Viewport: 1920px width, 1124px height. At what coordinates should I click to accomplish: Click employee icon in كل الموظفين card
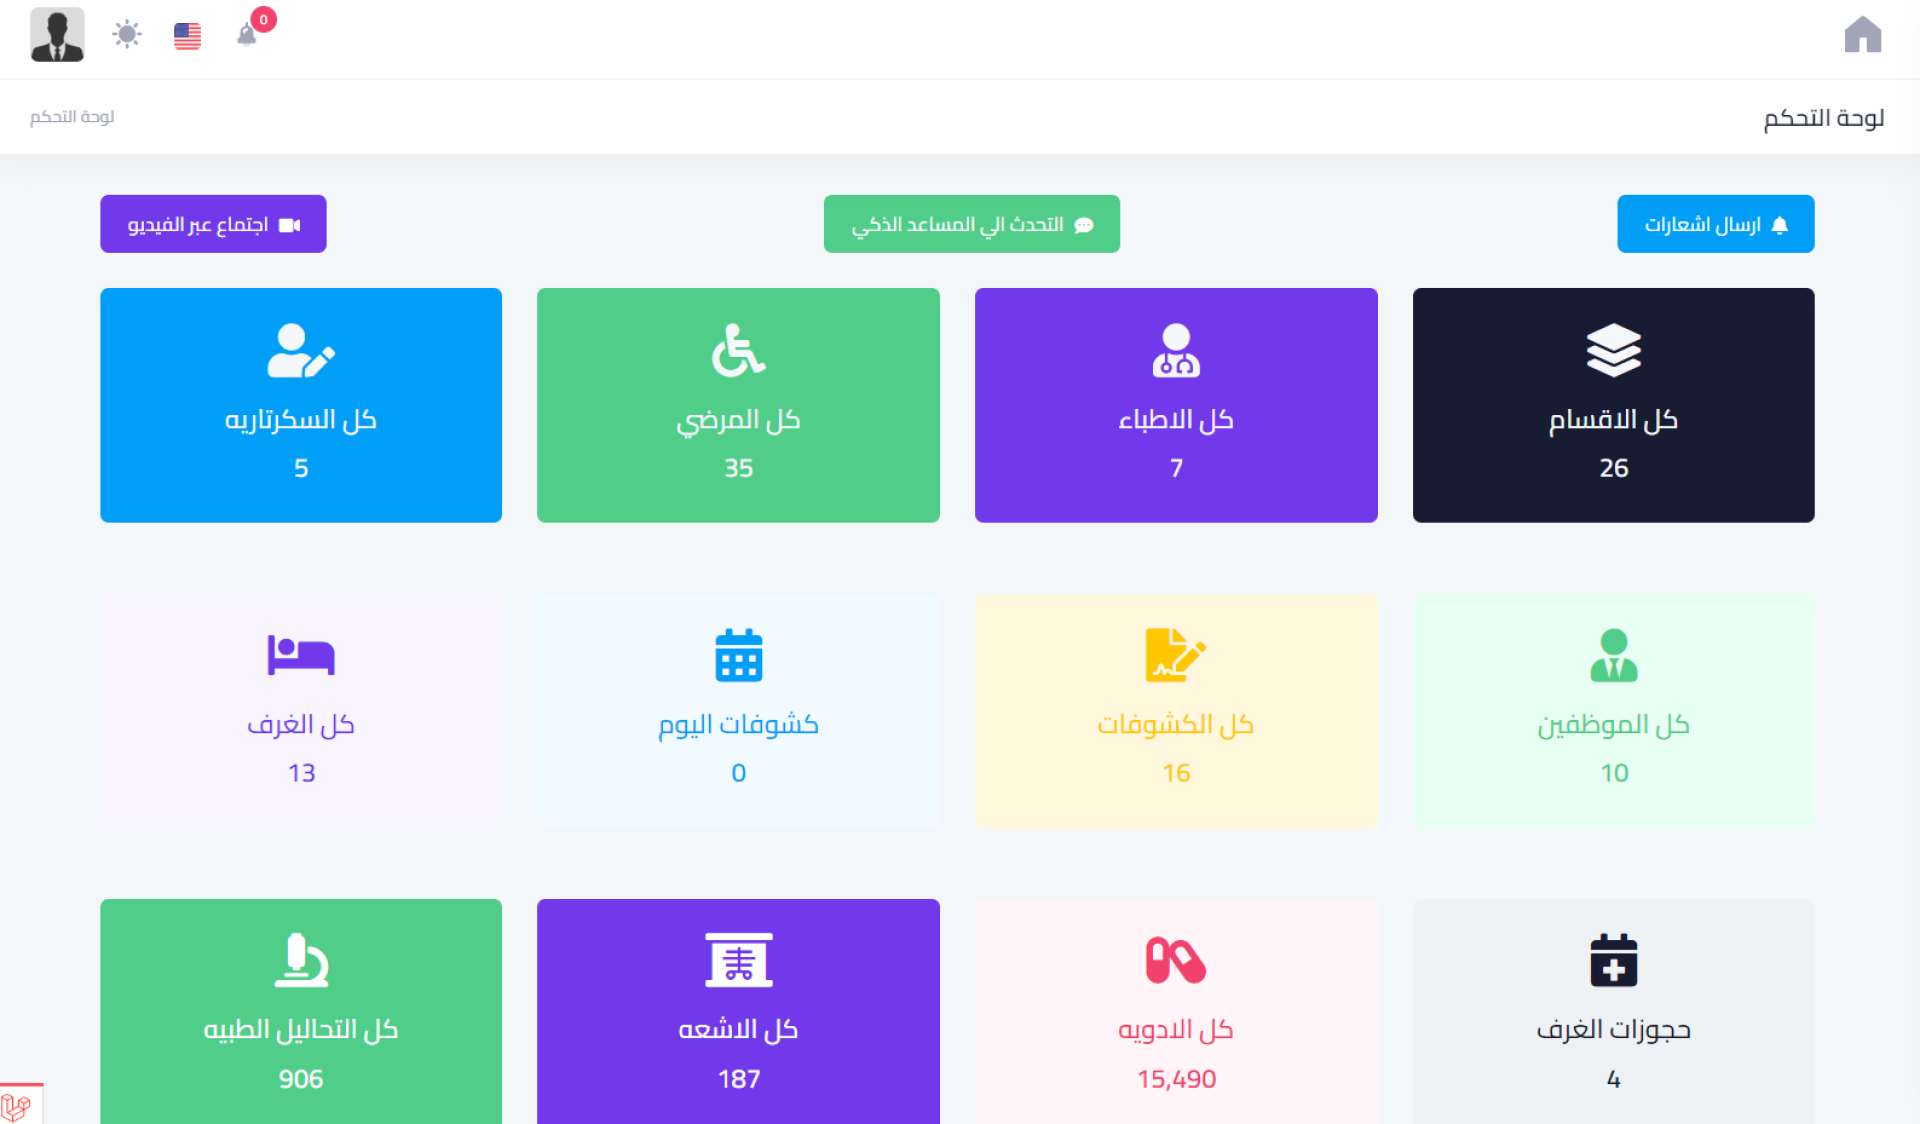tap(1613, 655)
